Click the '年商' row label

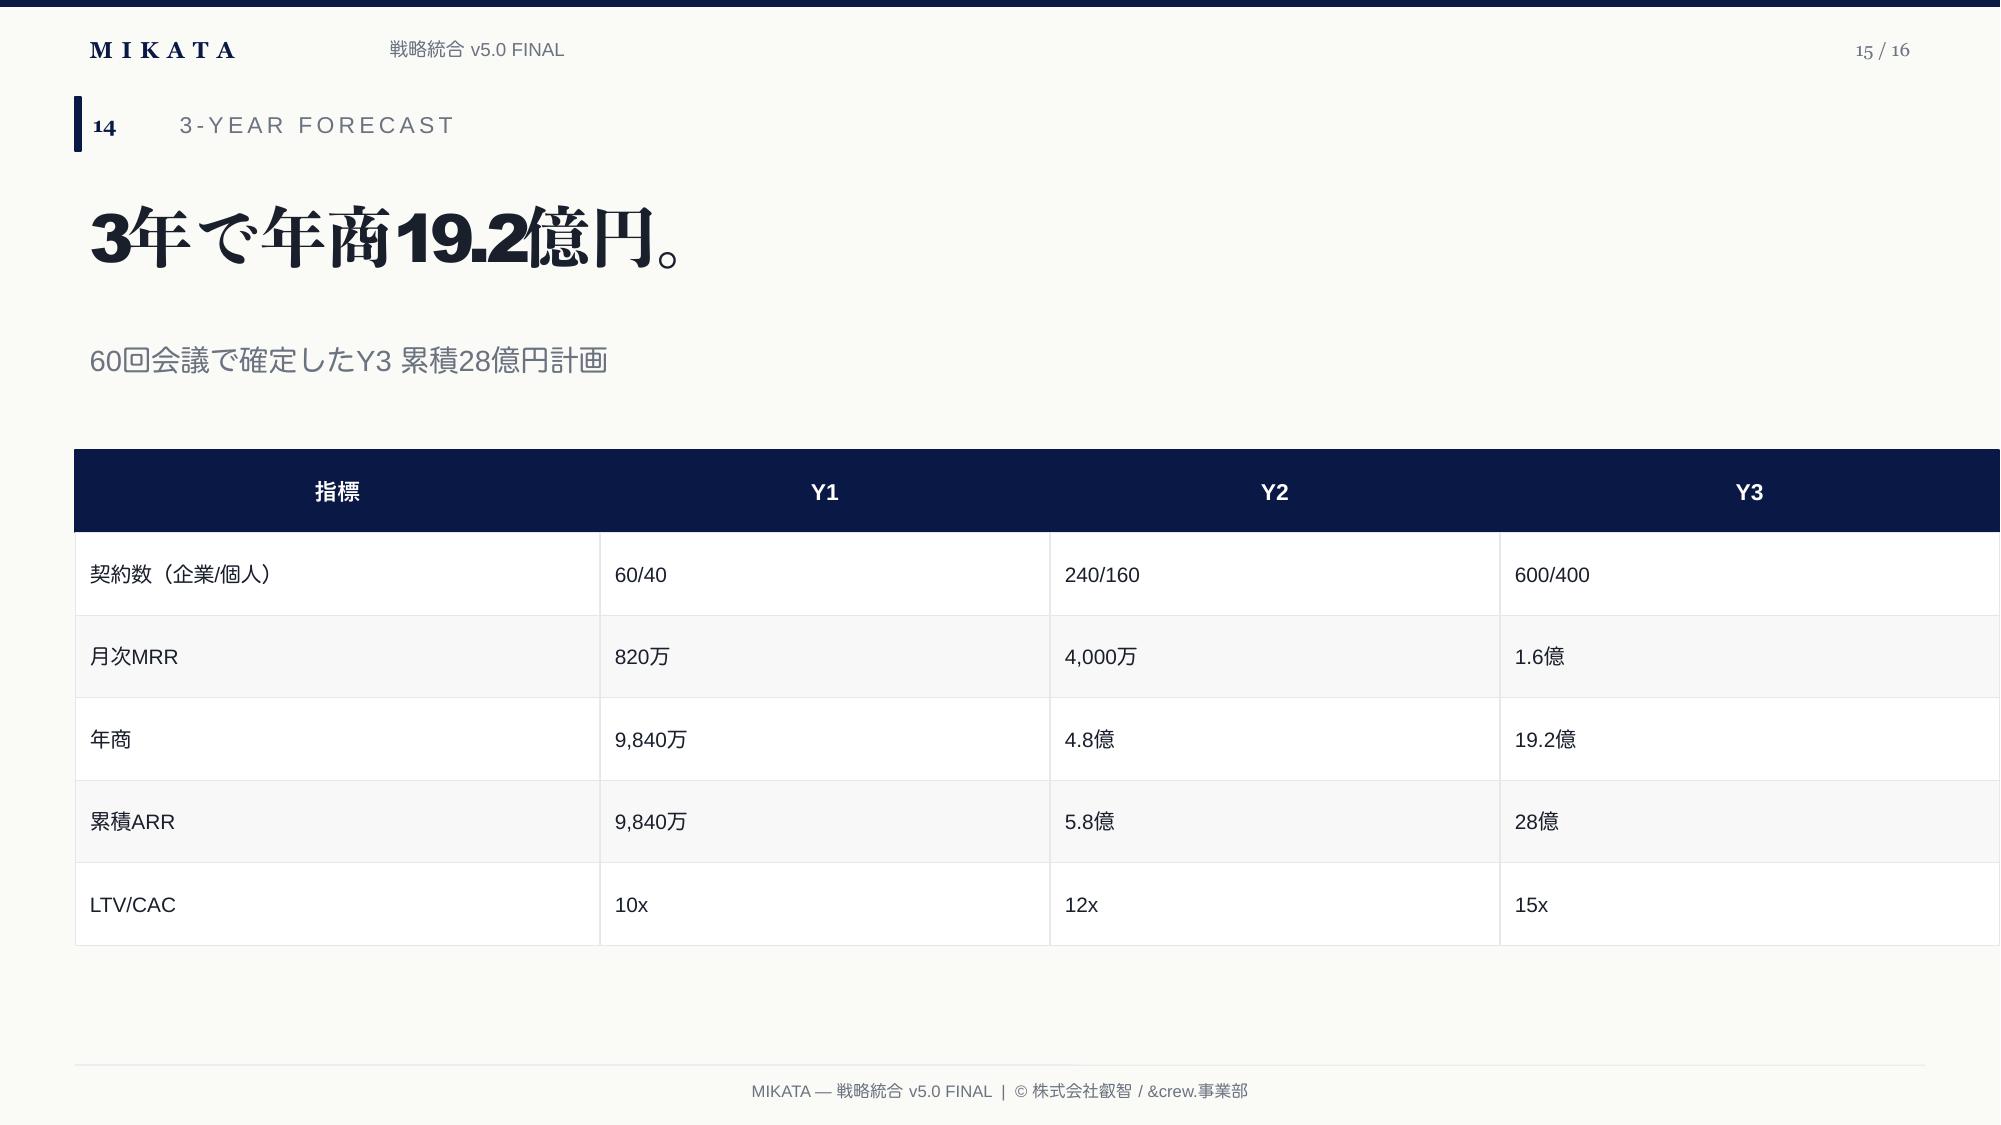337,739
